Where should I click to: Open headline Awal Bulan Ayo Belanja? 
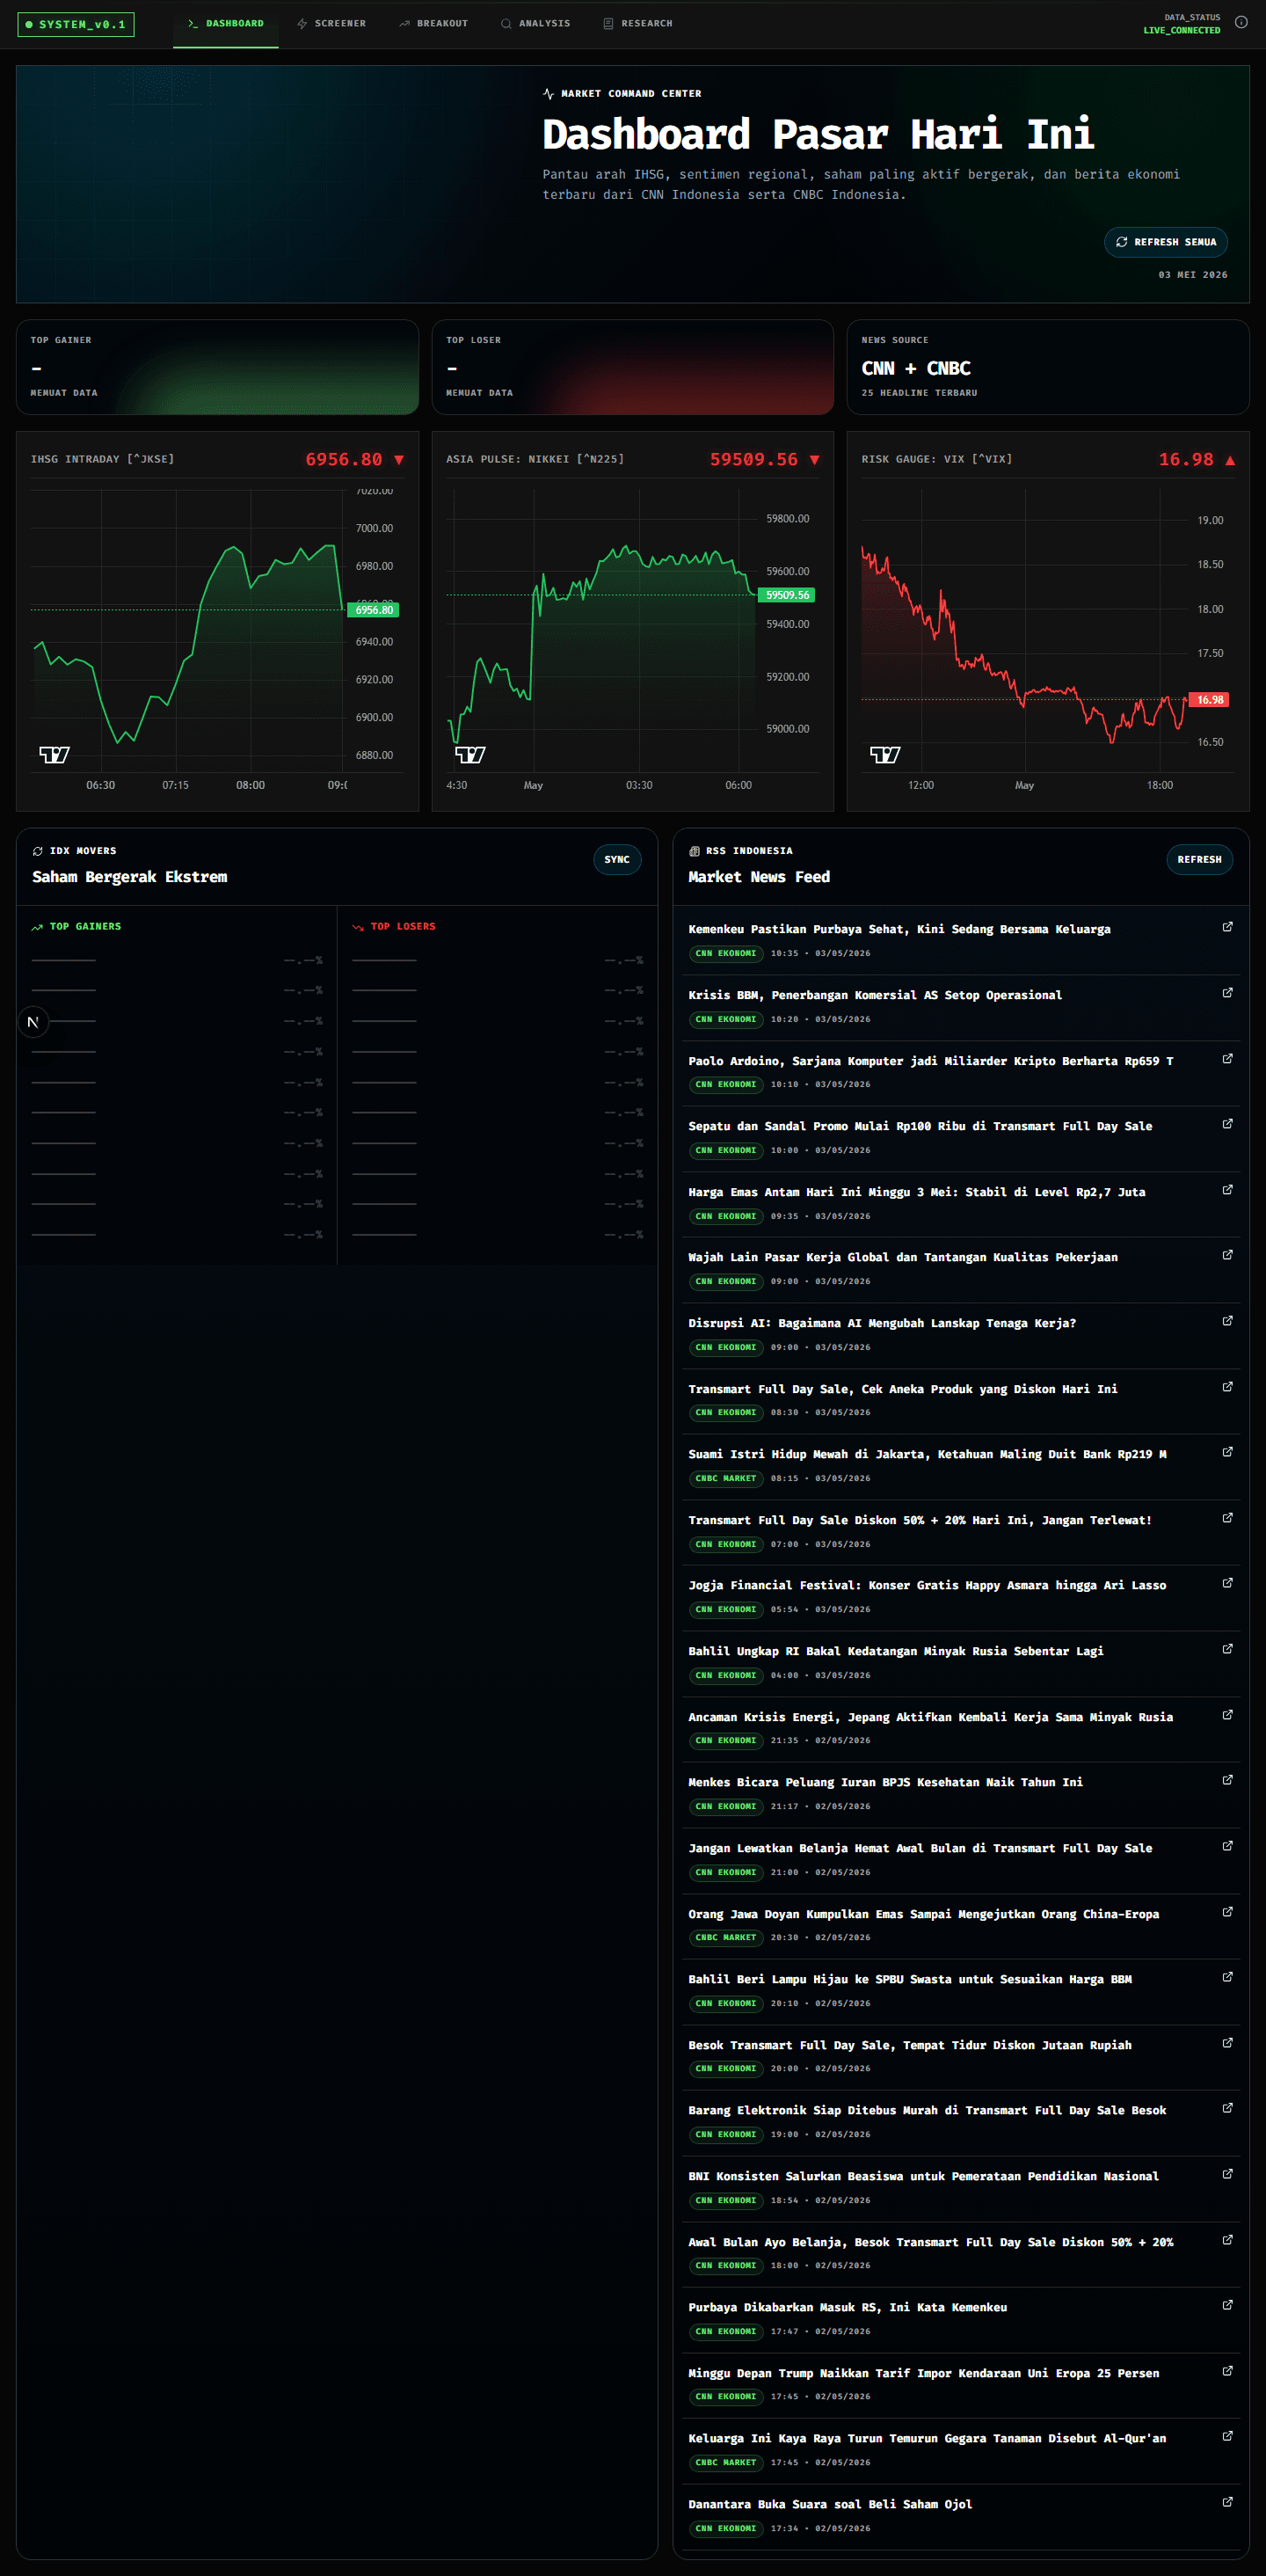pyautogui.click(x=931, y=2242)
